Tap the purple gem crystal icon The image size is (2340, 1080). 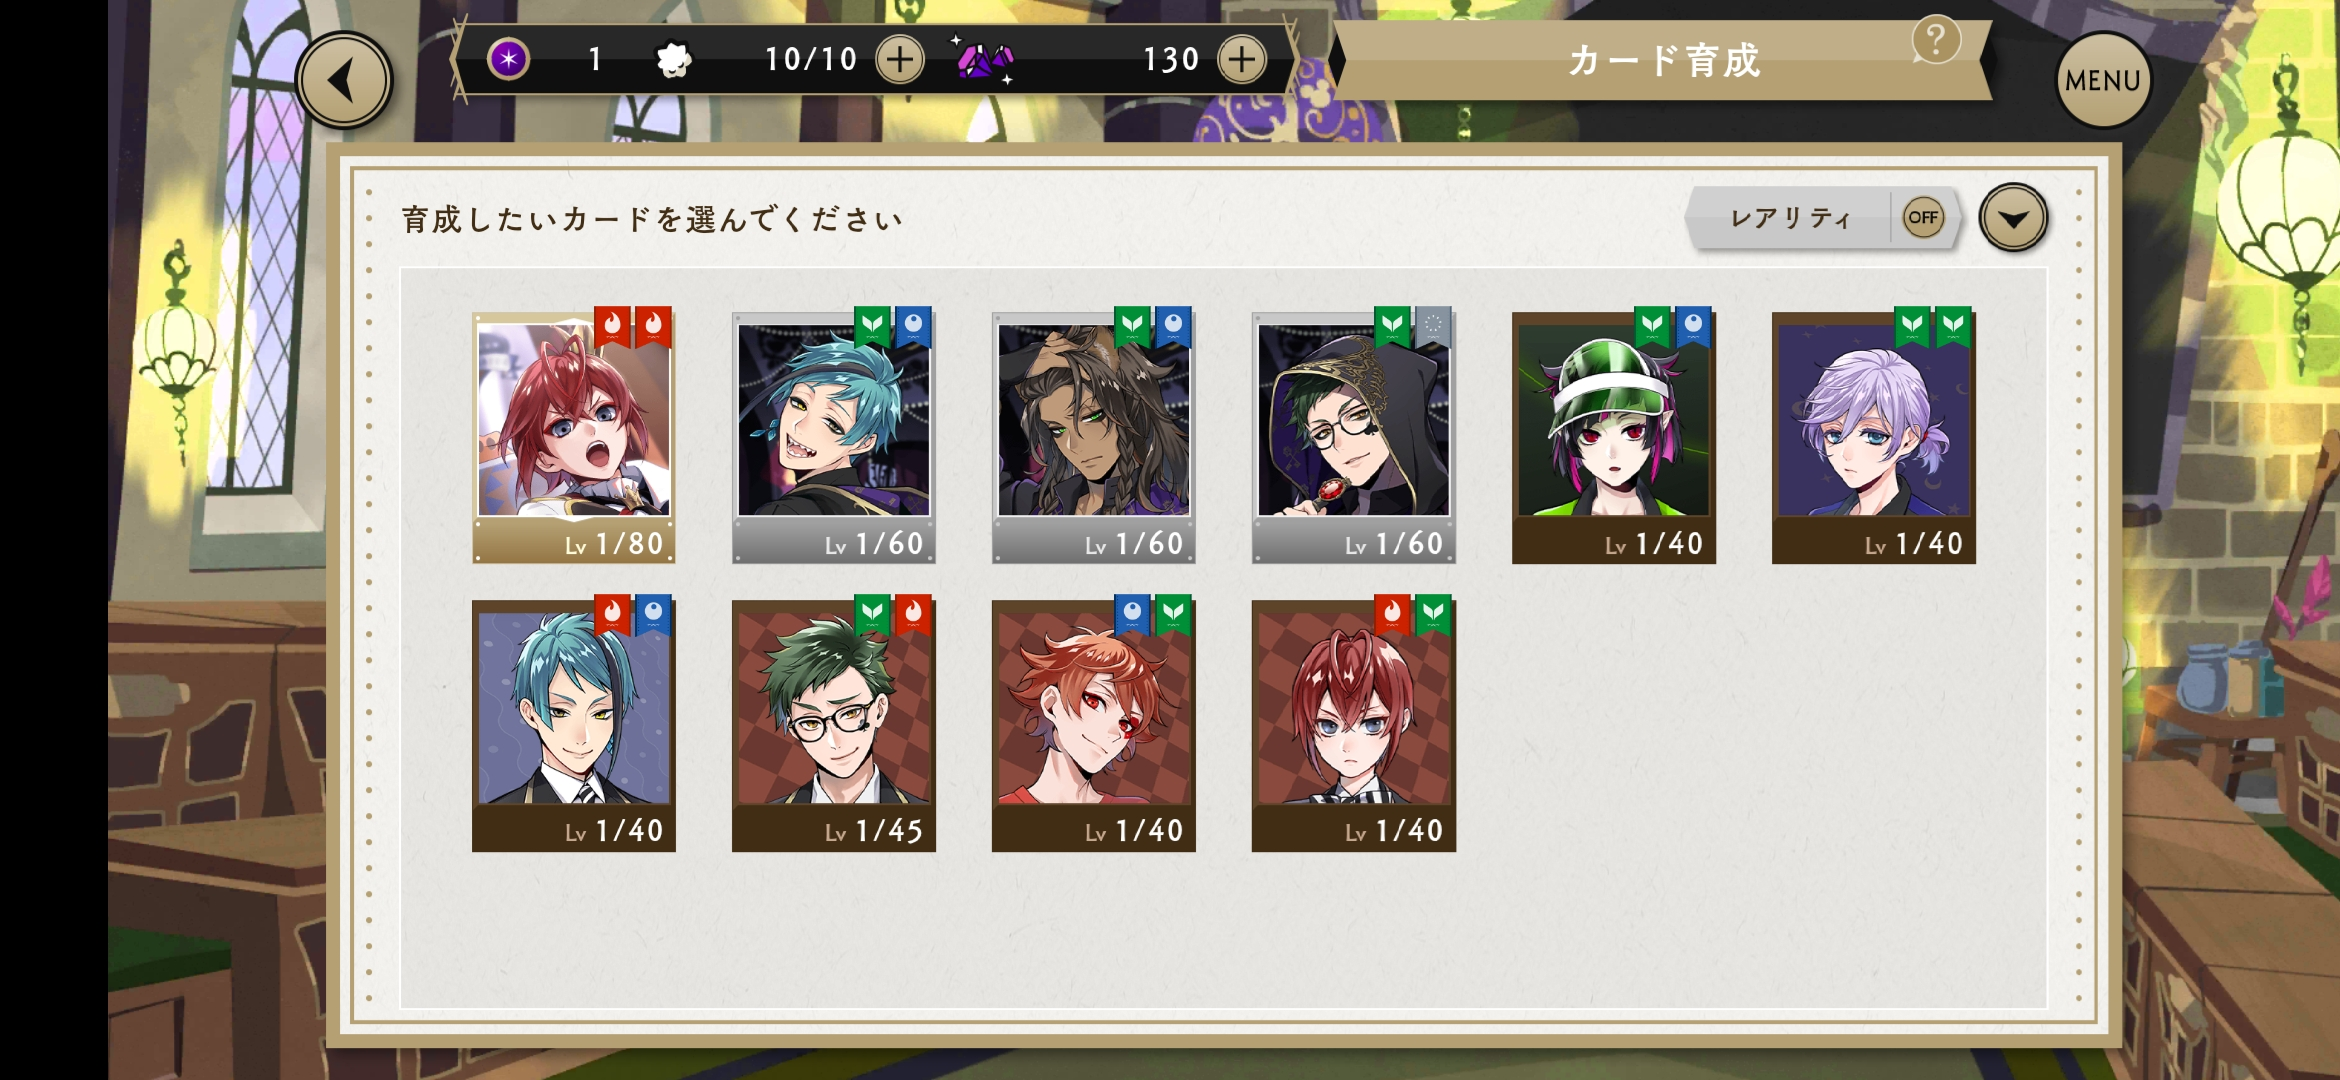point(984,59)
